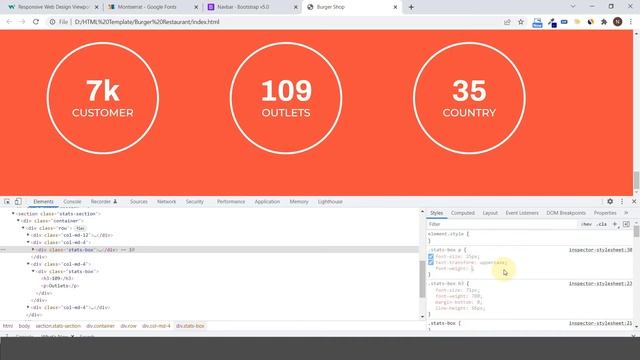Open the color picker eyedropper extension
640x360 pixels.
(552, 22)
